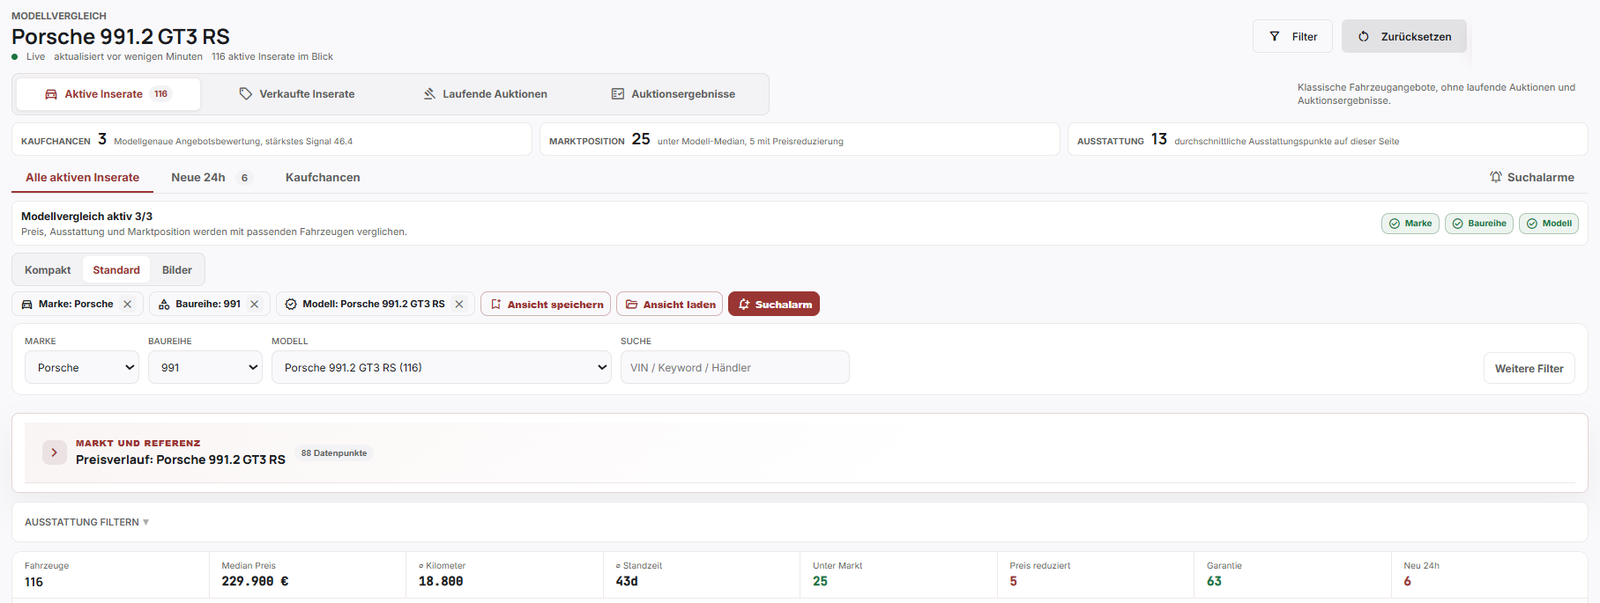This screenshot has width=1600, height=603.
Task: Click Ansicht speichern button
Action: click(x=545, y=304)
